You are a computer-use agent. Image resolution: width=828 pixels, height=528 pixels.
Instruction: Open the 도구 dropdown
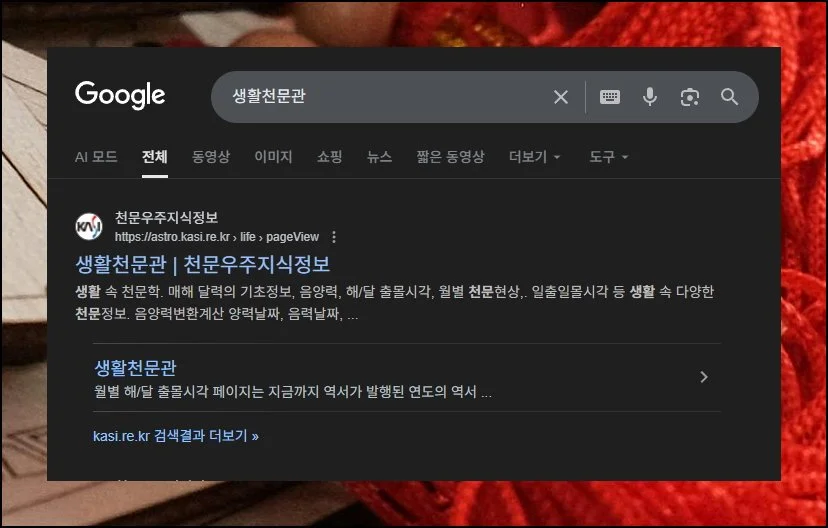click(609, 157)
